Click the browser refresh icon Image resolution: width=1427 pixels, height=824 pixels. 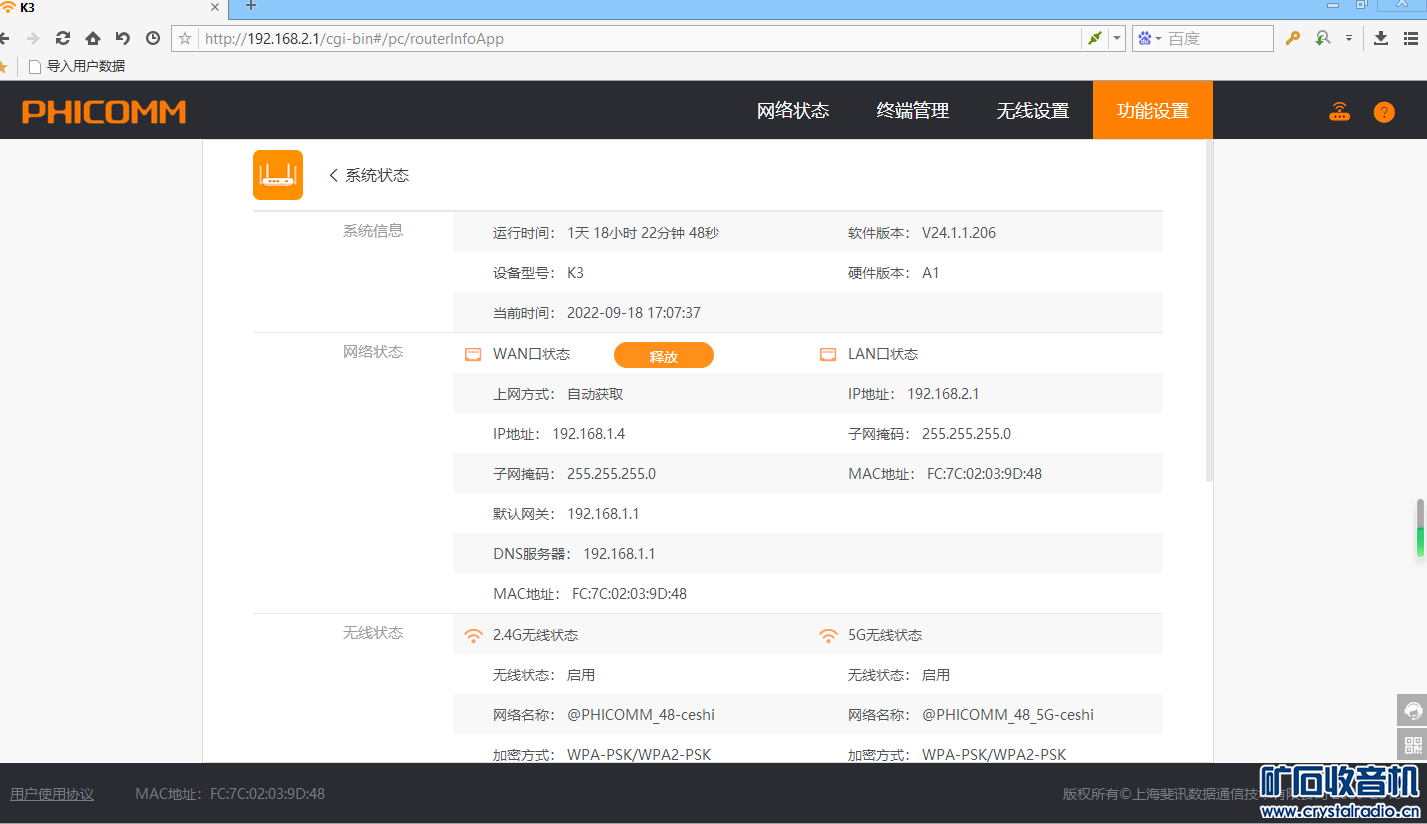click(63, 38)
